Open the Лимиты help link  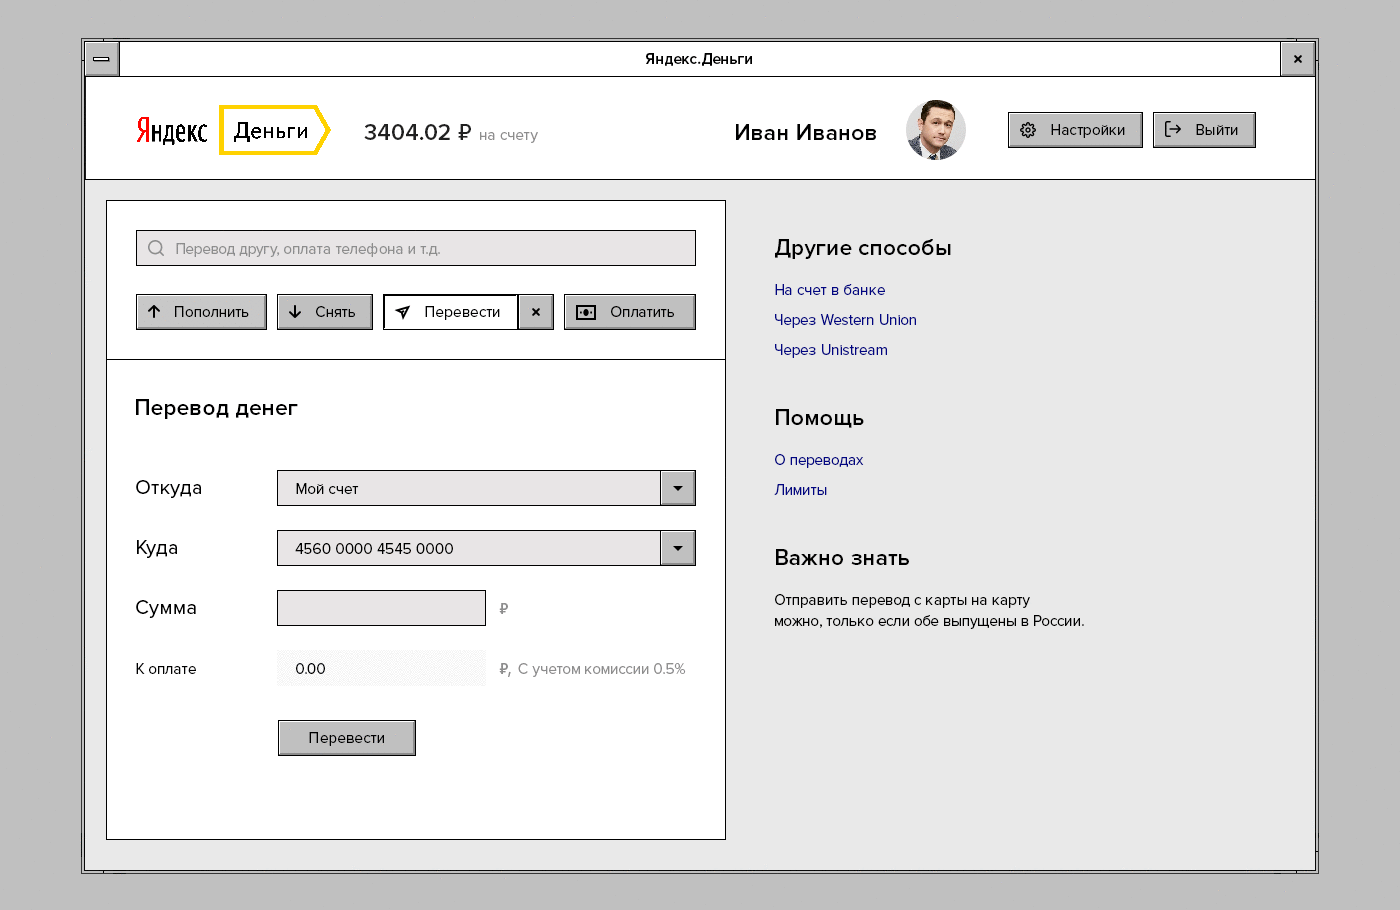pos(801,490)
